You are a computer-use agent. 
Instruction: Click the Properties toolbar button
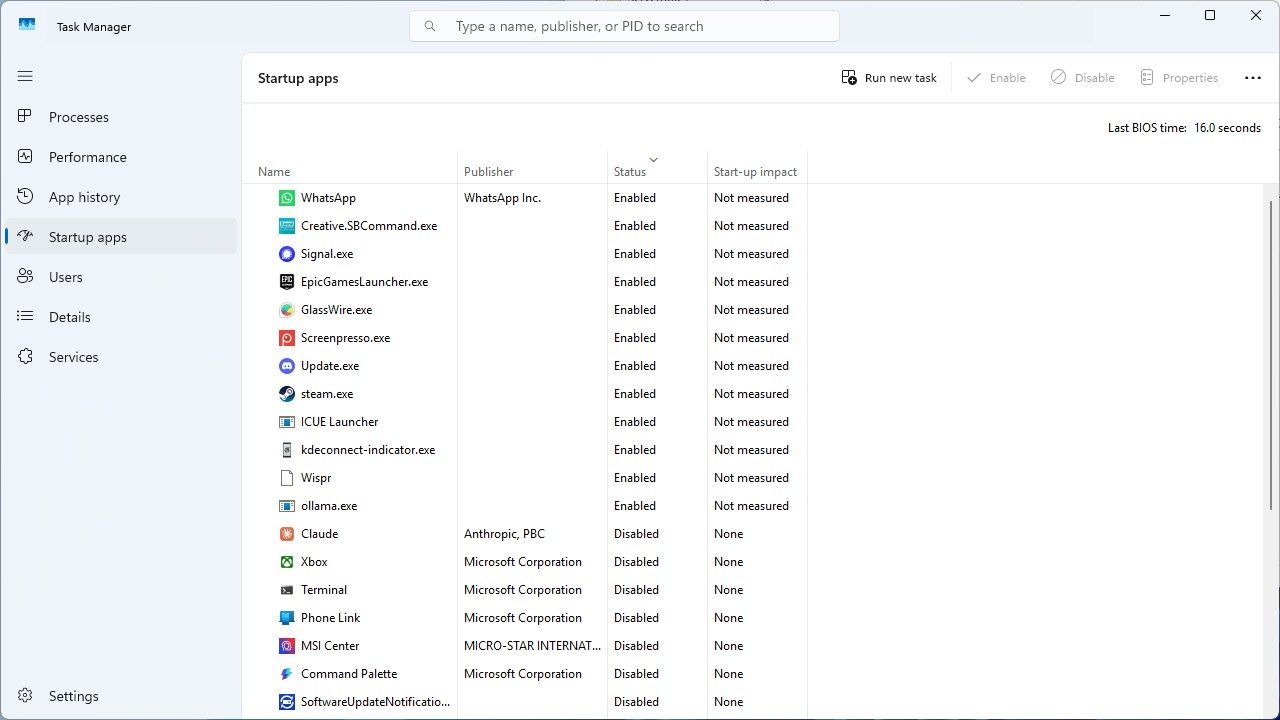(1178, 78)
